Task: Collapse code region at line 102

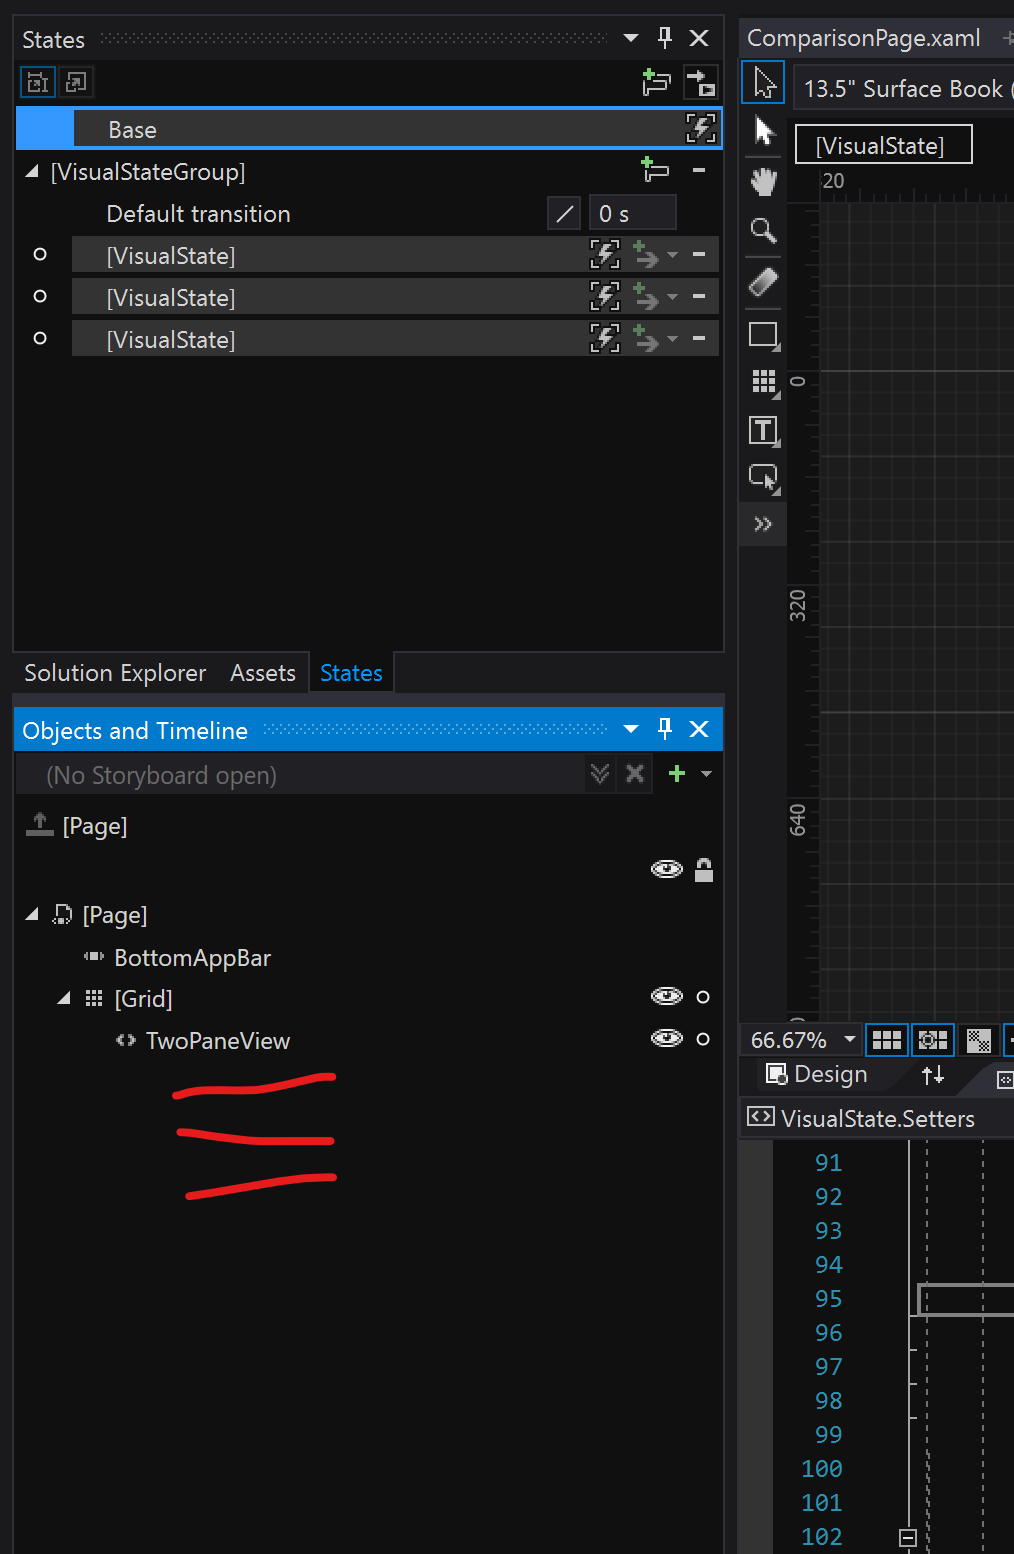Action: click(908, 1538)
